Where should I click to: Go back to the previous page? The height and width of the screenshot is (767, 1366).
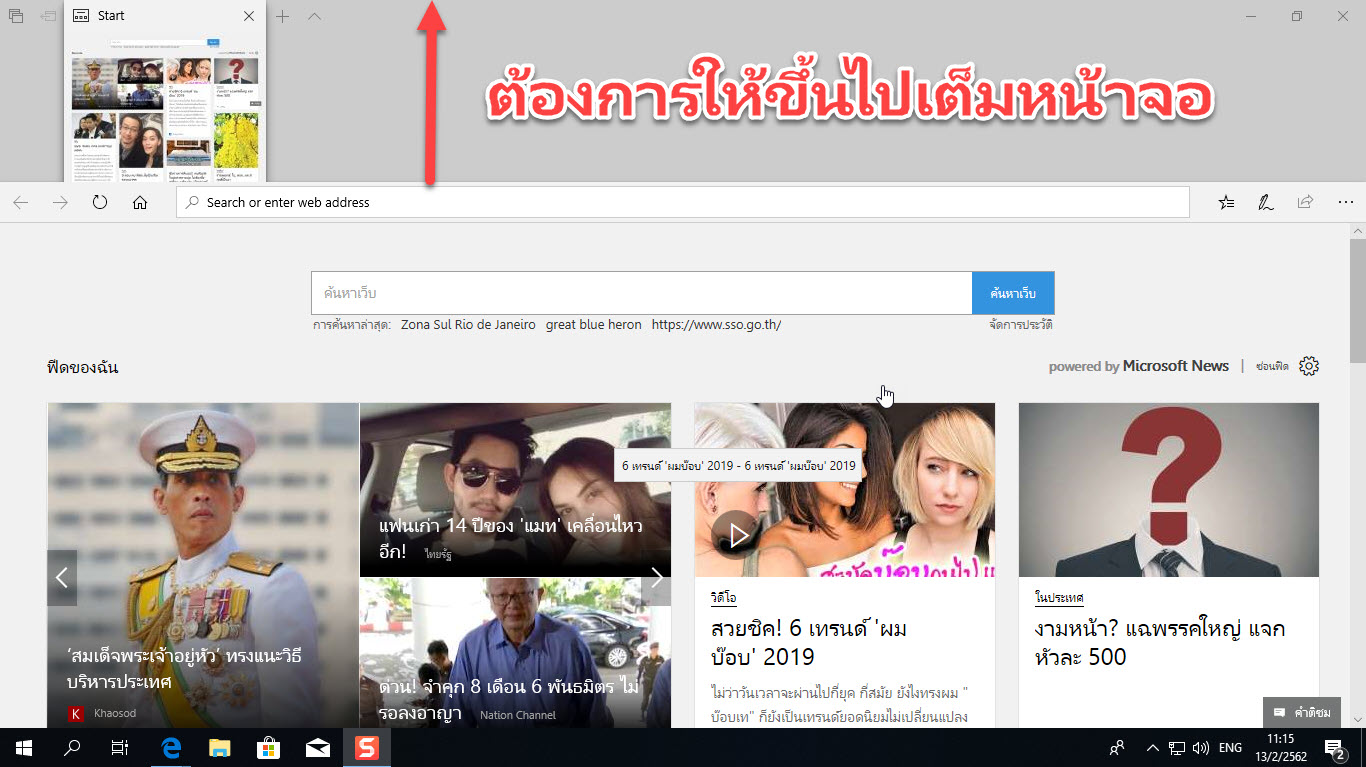click(21, 202)
